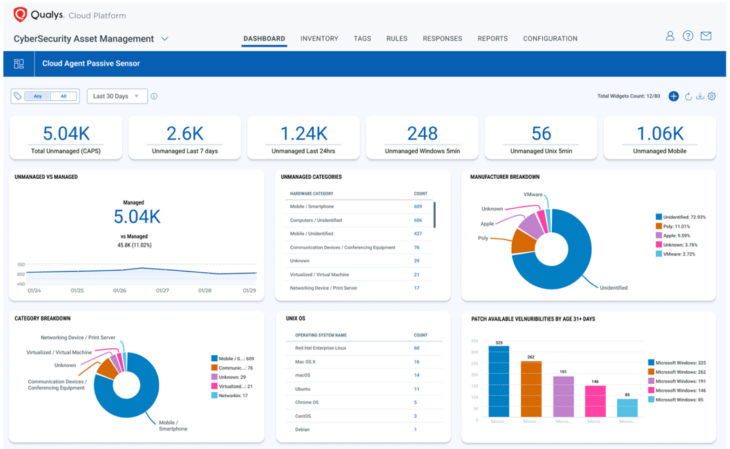Screen dimensions: 730x449
Task: Click the Mobile / Unidentified count 427
Action: click(418, 234)
